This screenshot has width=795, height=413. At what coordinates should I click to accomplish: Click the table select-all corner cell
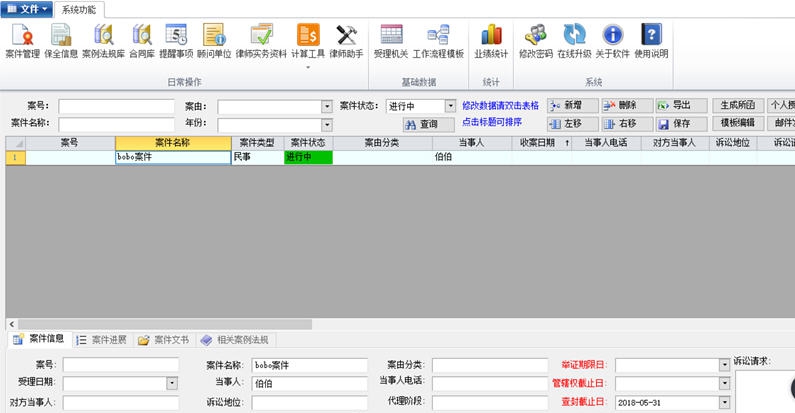(15, 143)
